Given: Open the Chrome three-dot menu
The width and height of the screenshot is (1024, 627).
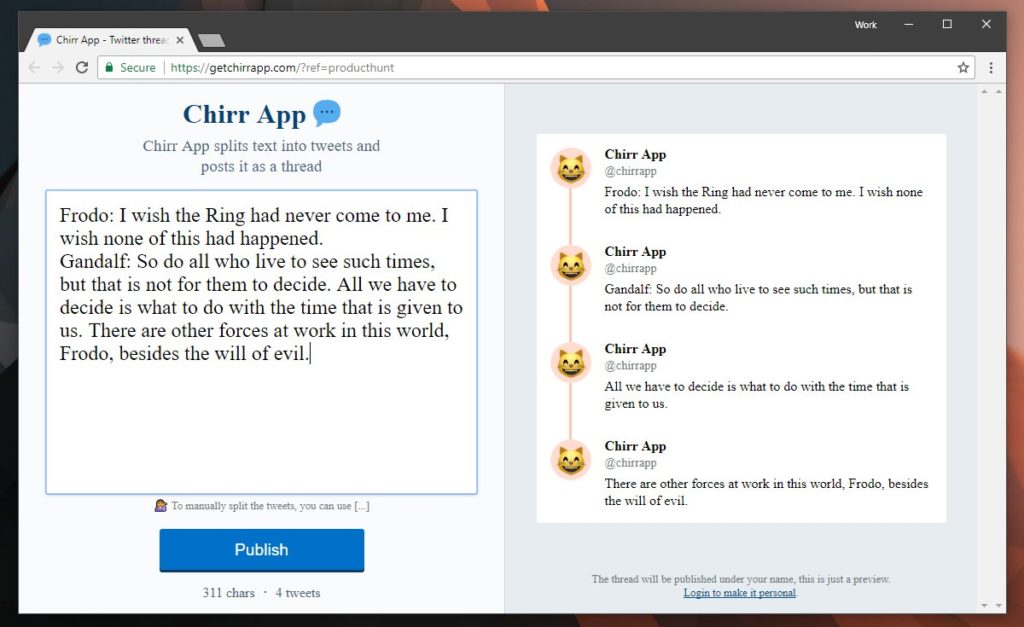Looking at the screenshot, I should point(991,67).
